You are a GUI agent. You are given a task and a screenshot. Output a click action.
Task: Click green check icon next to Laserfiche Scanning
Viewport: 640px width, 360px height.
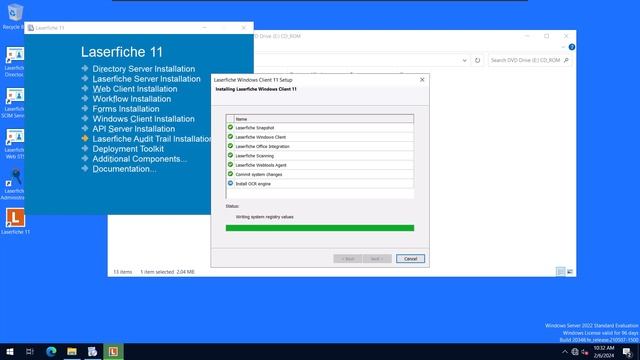coord(230,155)
